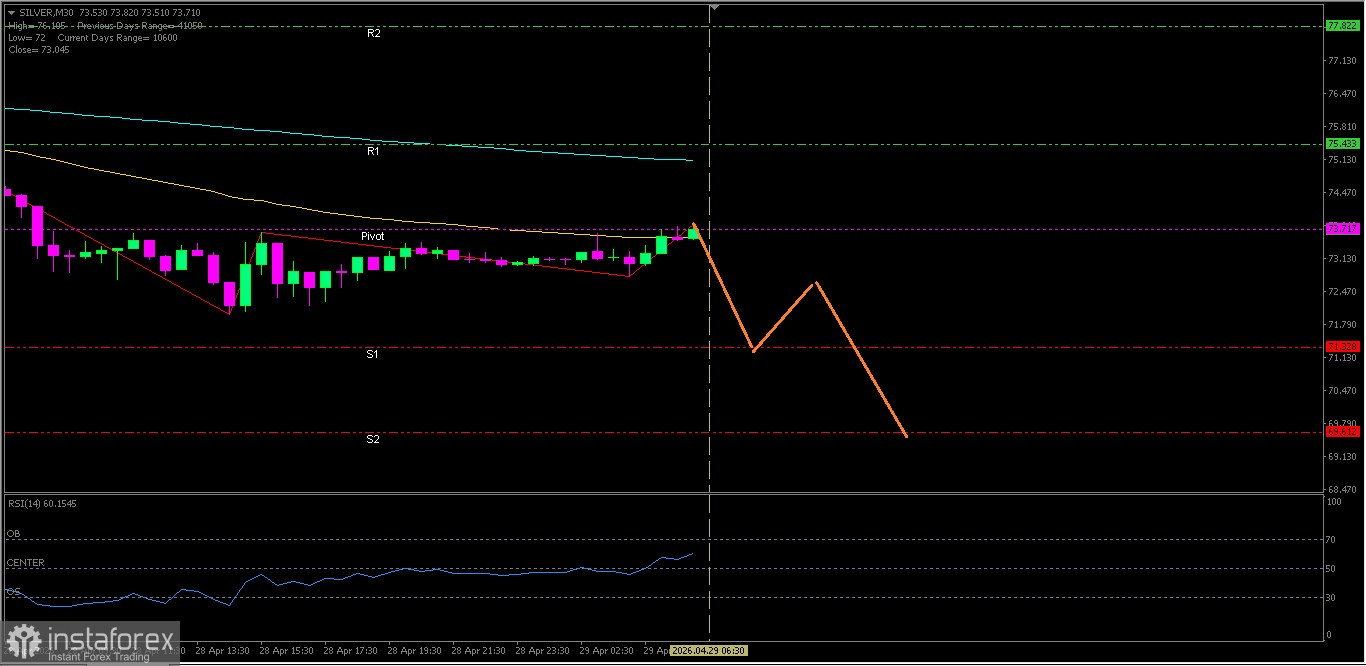Click the R2 resistance label

[373, 33]
